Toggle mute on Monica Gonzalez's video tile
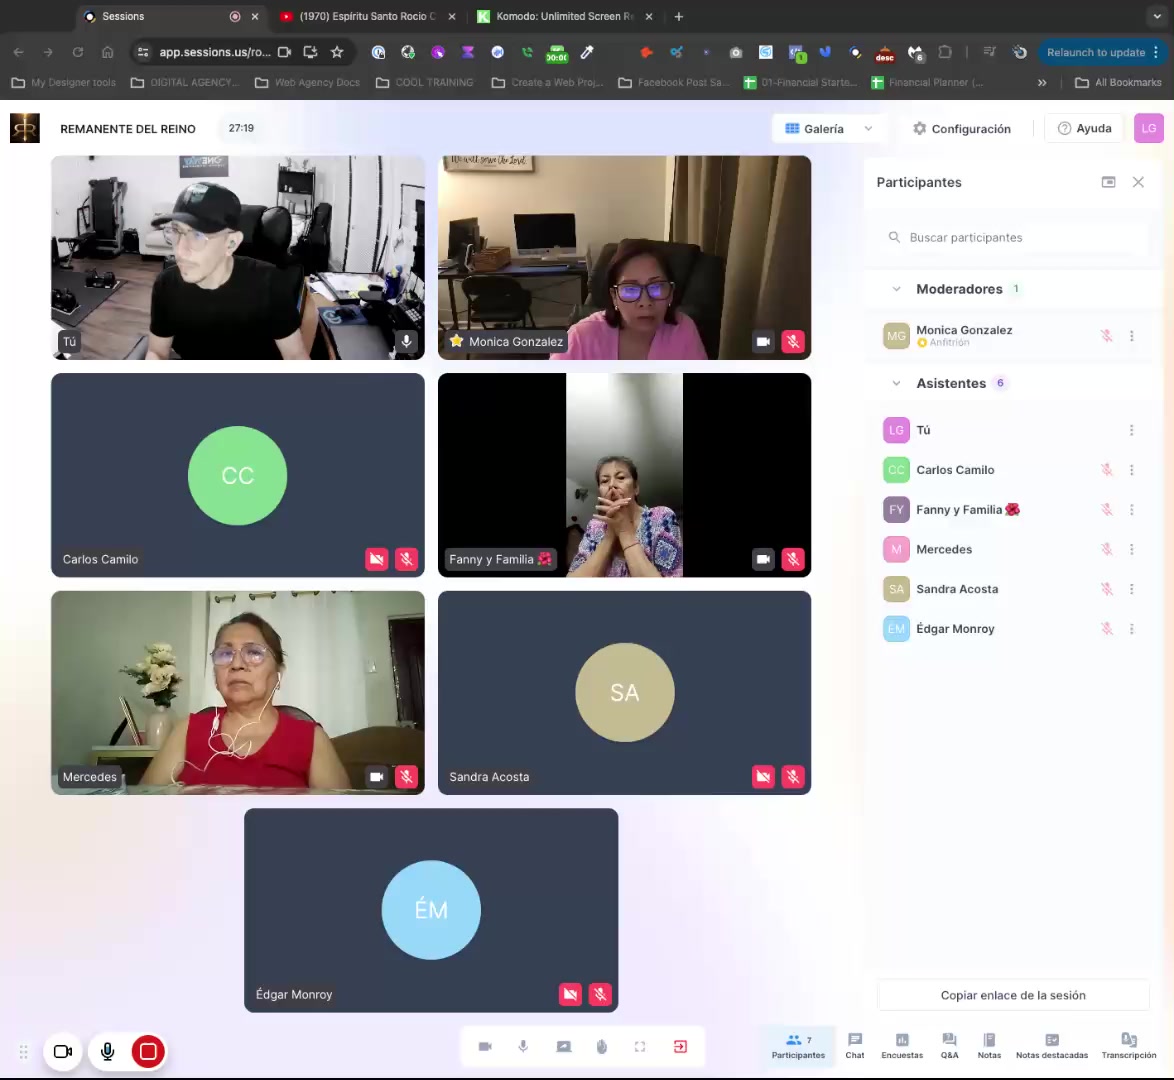1174x1080 pixels. point(793,342)
